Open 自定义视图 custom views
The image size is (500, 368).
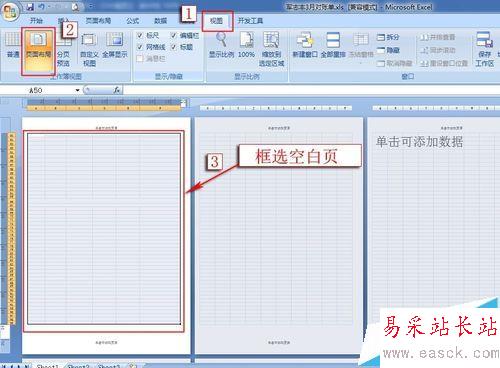pos(89,49)
